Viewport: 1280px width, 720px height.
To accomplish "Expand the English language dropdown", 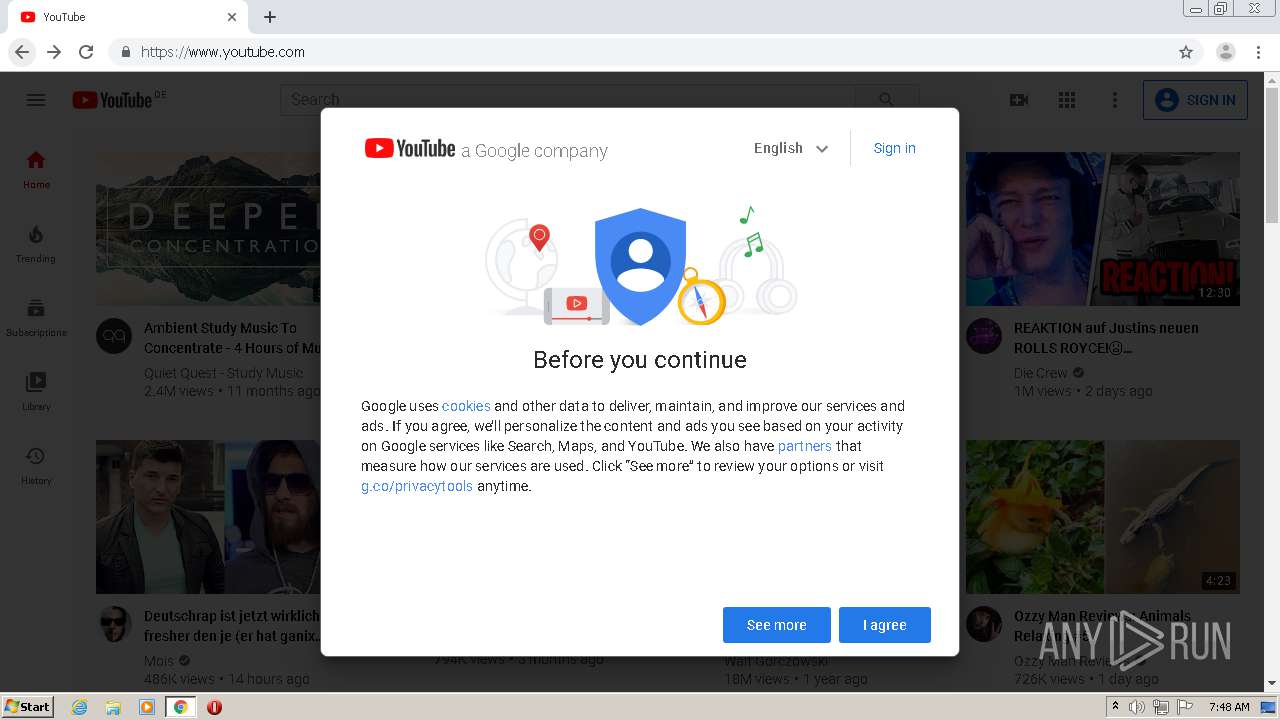I will (x=791, y=148).
